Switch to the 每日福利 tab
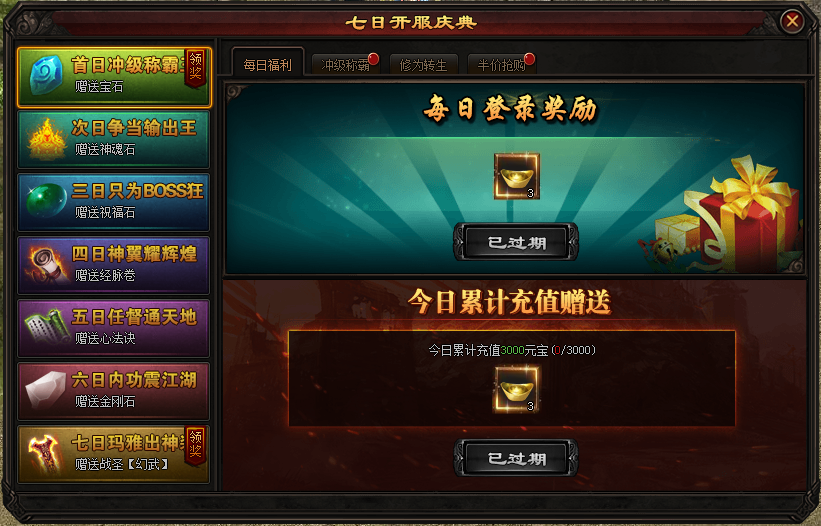The width and height of the screenshot is (821, 526). point(268,64)
